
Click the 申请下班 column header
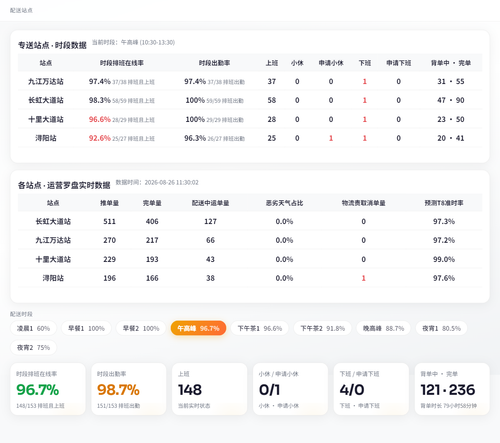tap(399, 63)
